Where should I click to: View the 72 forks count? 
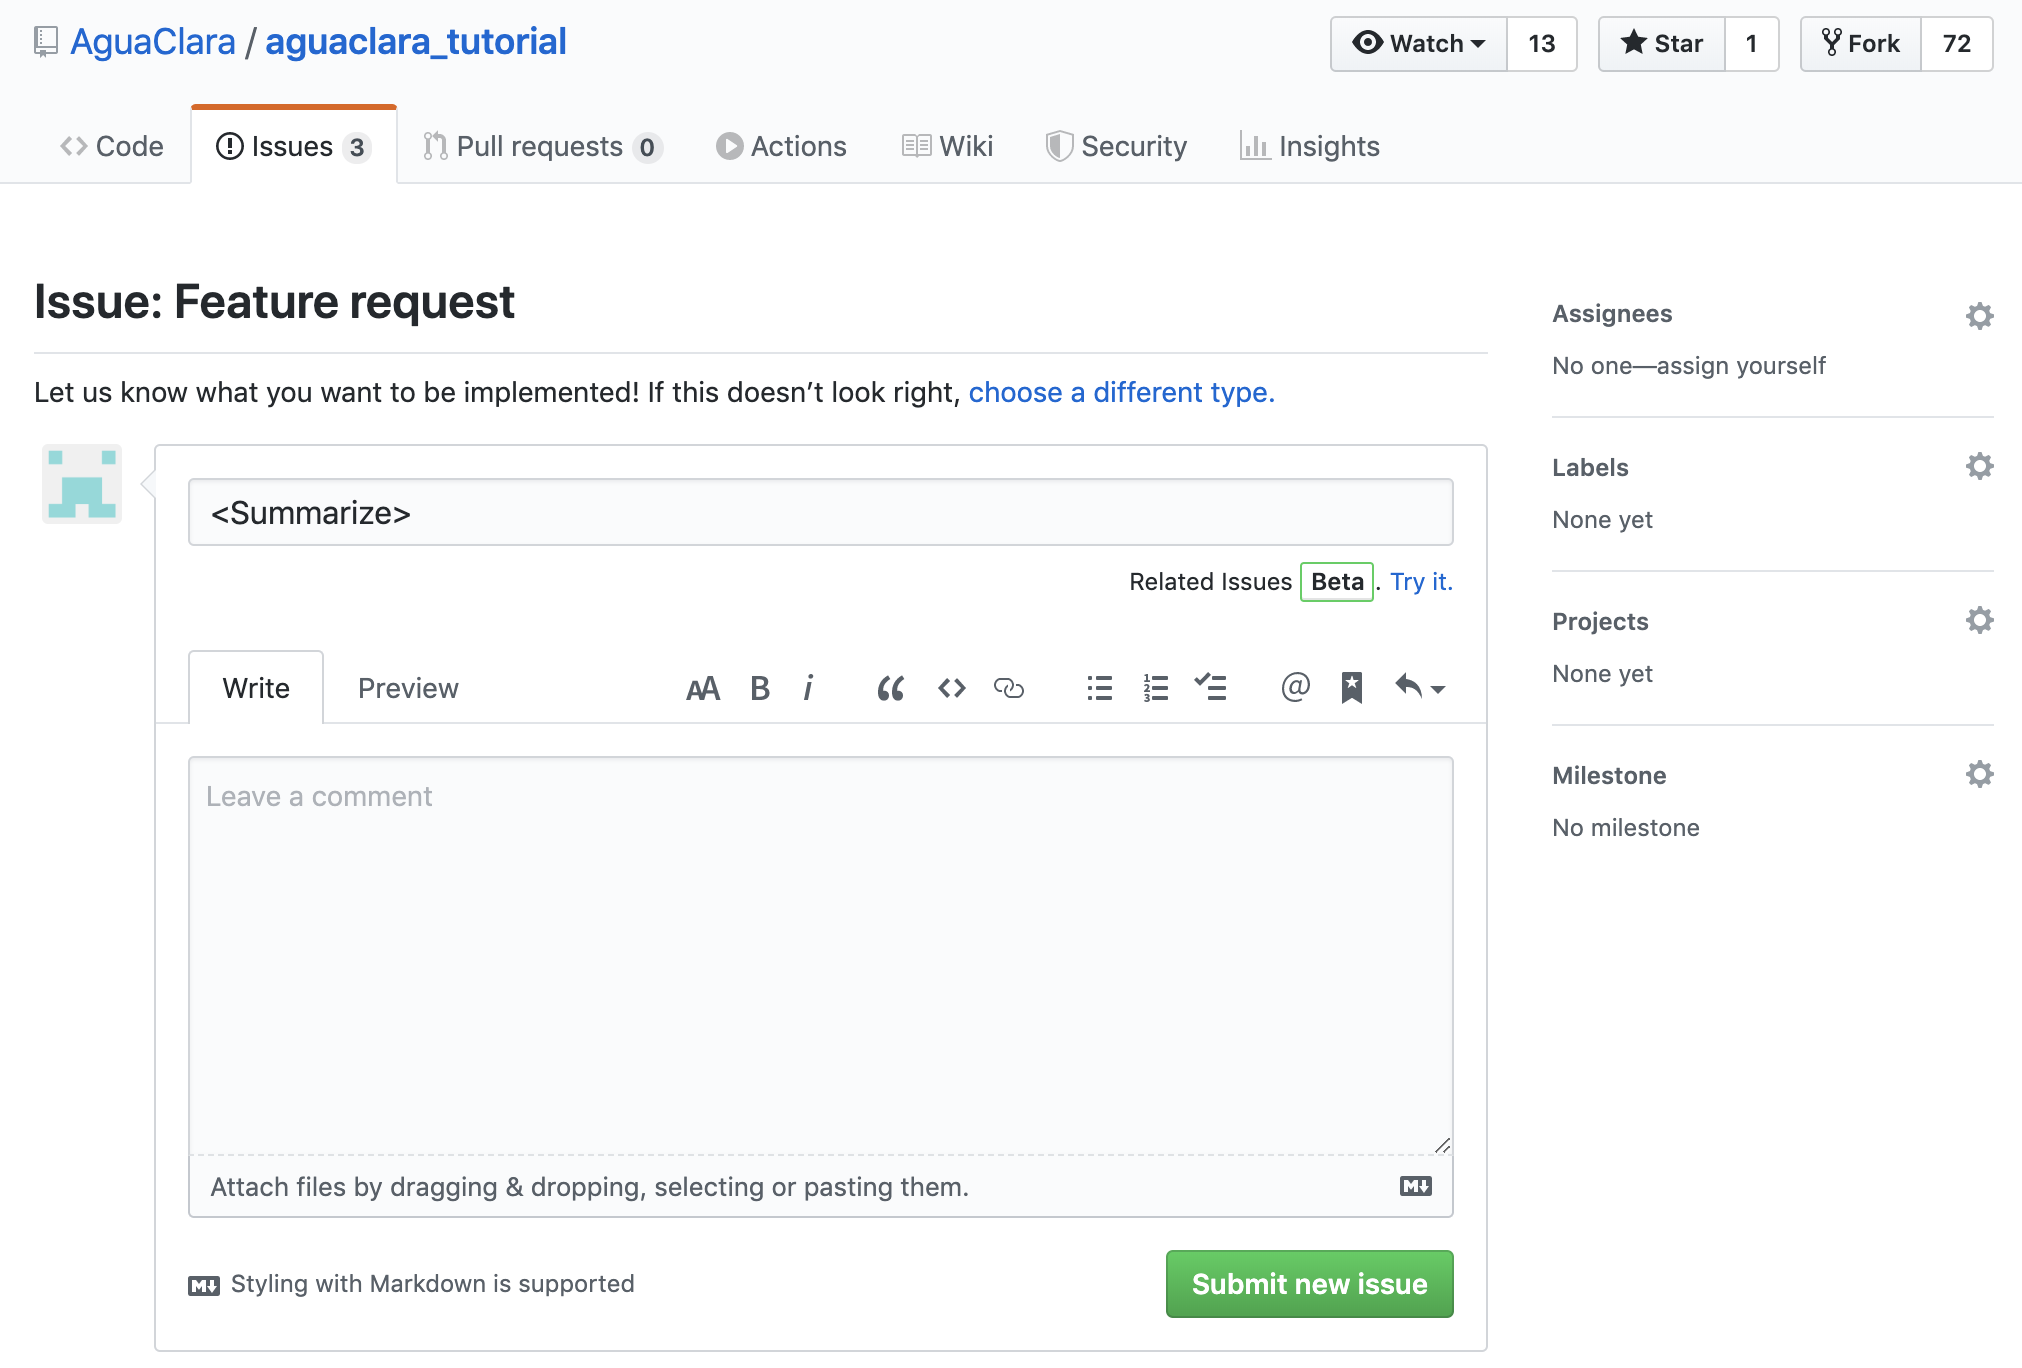pyautogui.click(x=1957, y=44)
